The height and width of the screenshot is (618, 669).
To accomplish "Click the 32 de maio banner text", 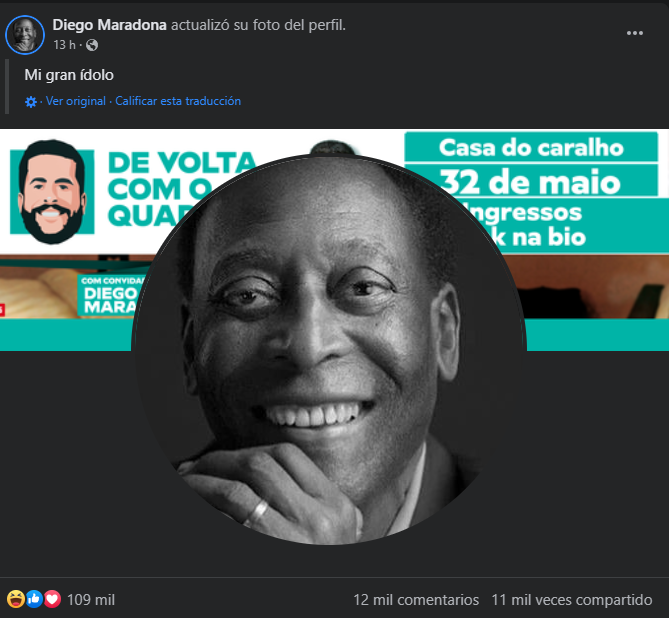I will click(530, 182).
